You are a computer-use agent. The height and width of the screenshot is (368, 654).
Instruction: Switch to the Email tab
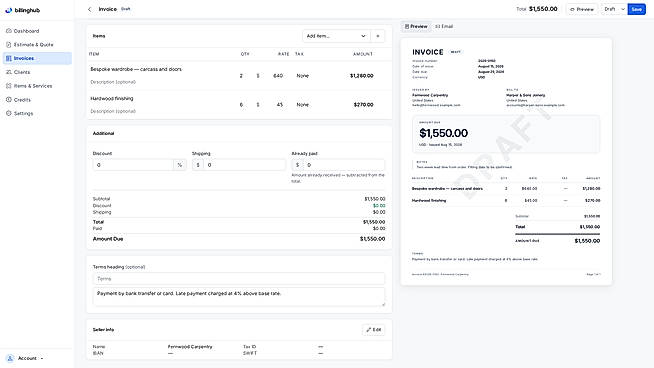[x=444, y=26]
